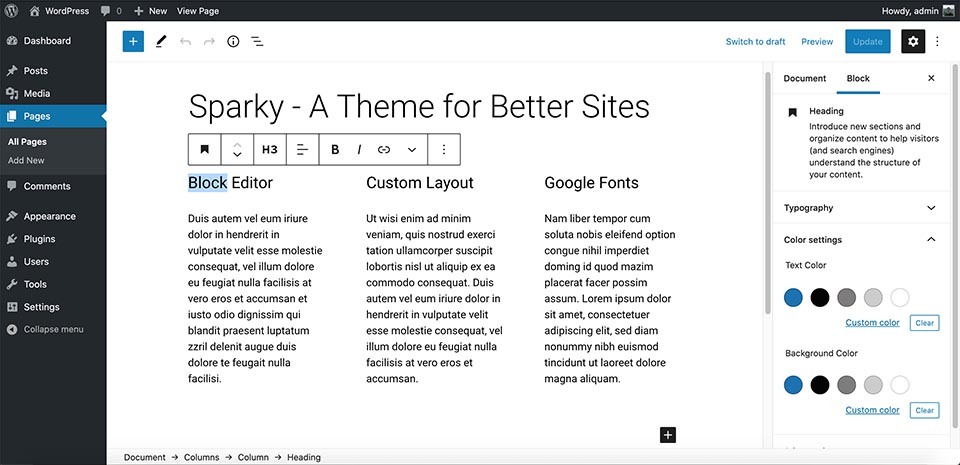Viewport: 960px width, 465px height.
Task: Click the black add block button below columns
Action: tap(668, 435)
